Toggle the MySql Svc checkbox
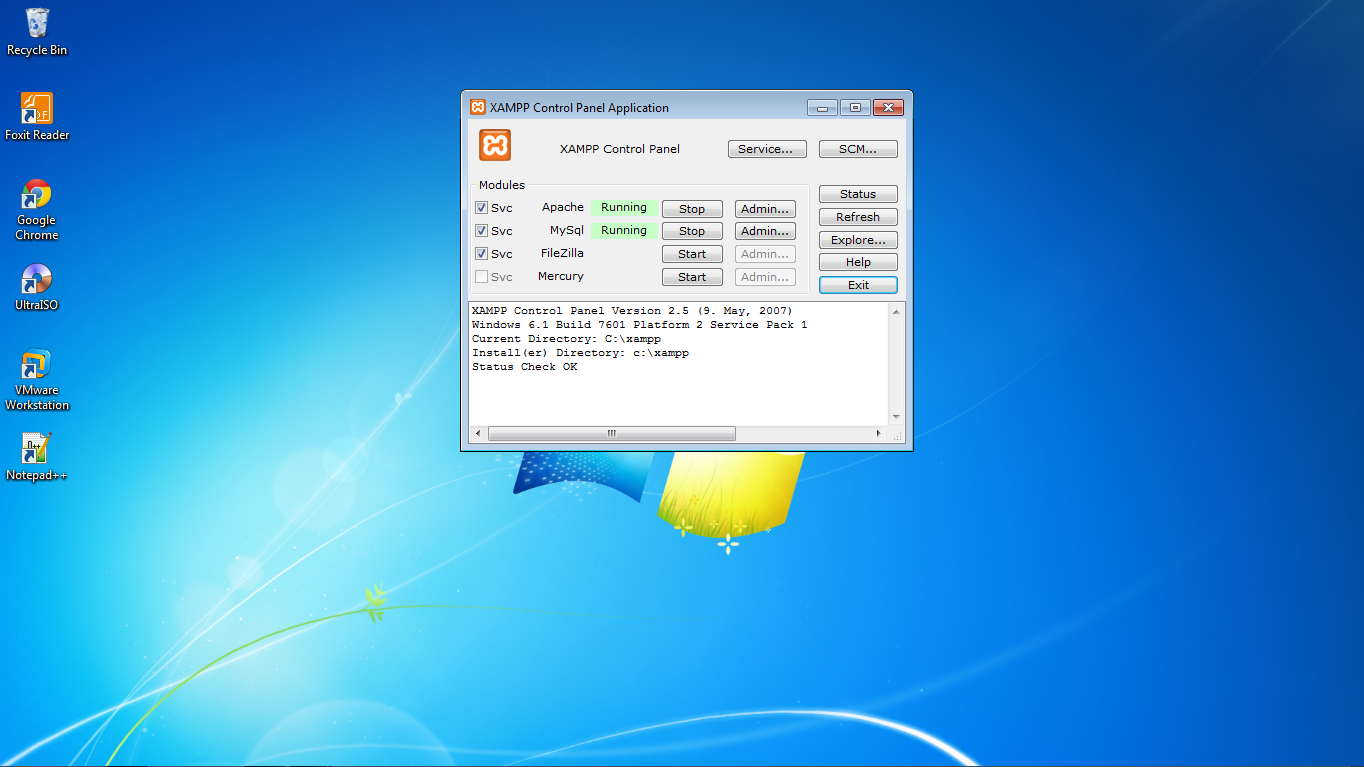1364x767 pixels. pos(481,231)
